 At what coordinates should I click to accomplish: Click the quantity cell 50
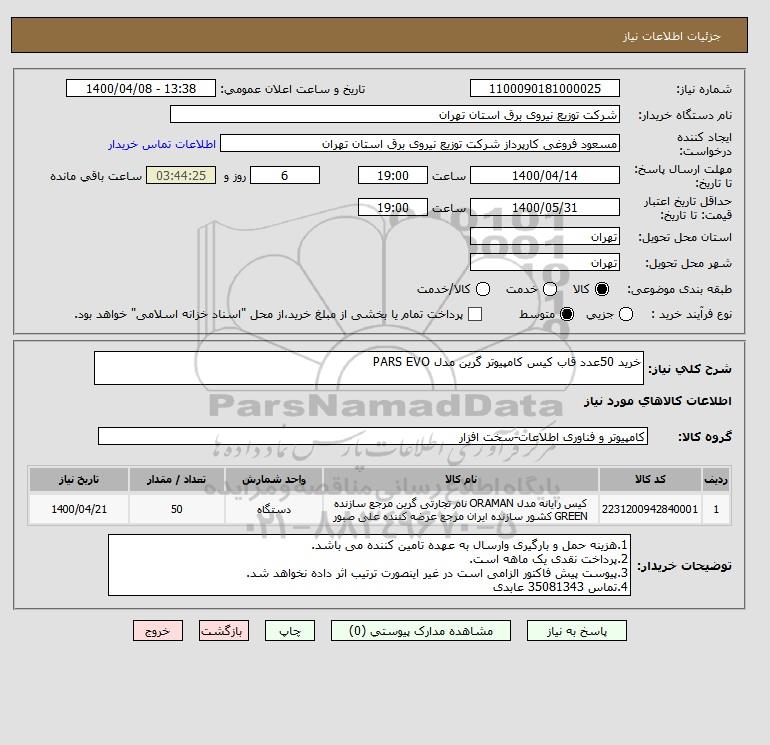(177, 509)
